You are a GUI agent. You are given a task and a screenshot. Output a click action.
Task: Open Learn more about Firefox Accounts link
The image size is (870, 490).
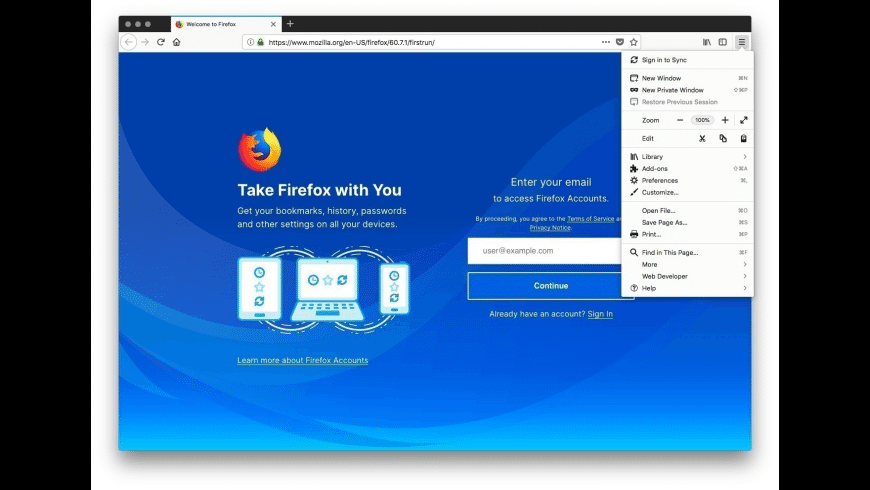(x=302, y=360)
